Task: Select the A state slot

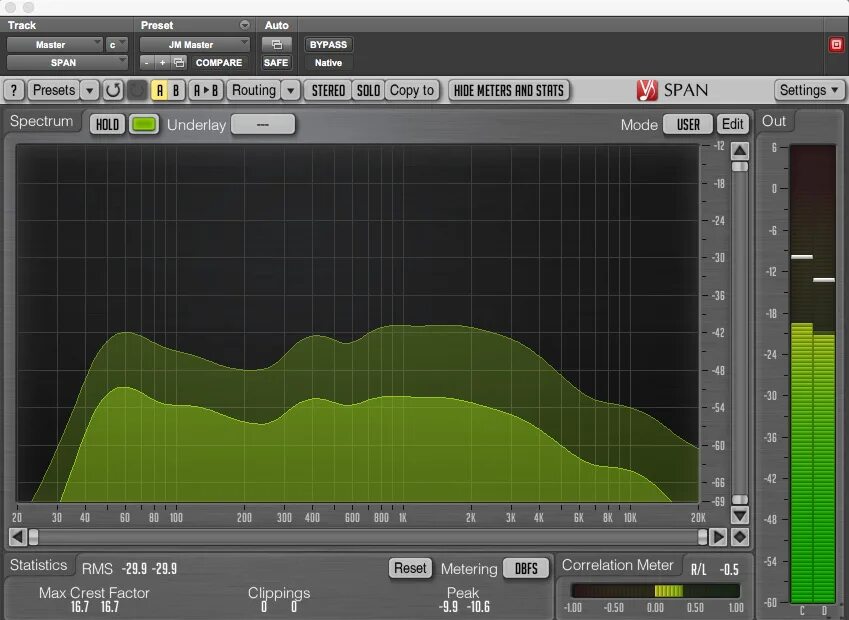Action: tap(159, 90)
